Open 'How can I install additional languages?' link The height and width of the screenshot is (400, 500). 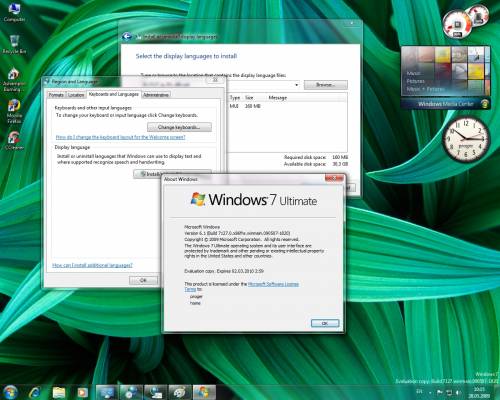coord(92,265)
